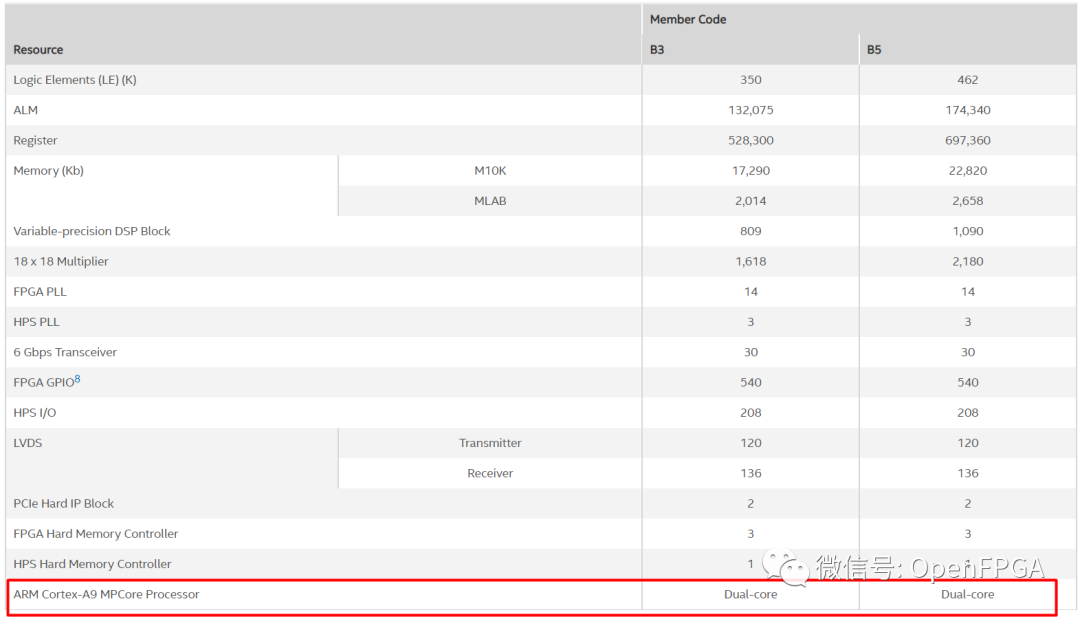Viewport: 1080px width, 619px height.
Task: Click the FPGA GPIO row label
Action: pyautogui.click(x=43, y=383)
